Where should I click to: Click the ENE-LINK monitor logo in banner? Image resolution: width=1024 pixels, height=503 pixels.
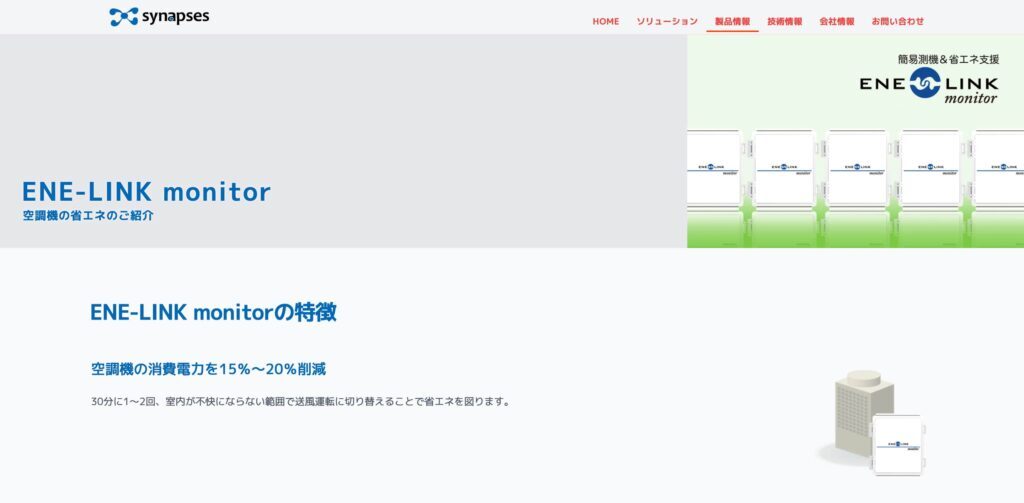pos(929,86)
